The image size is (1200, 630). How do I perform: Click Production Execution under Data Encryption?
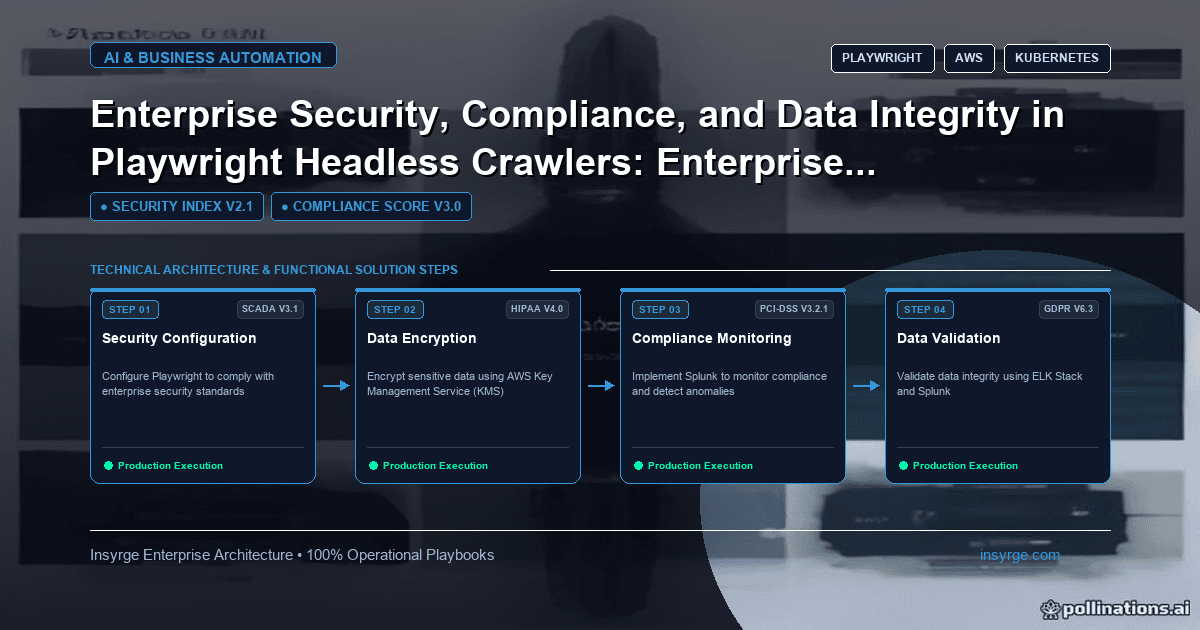[435, 466]
